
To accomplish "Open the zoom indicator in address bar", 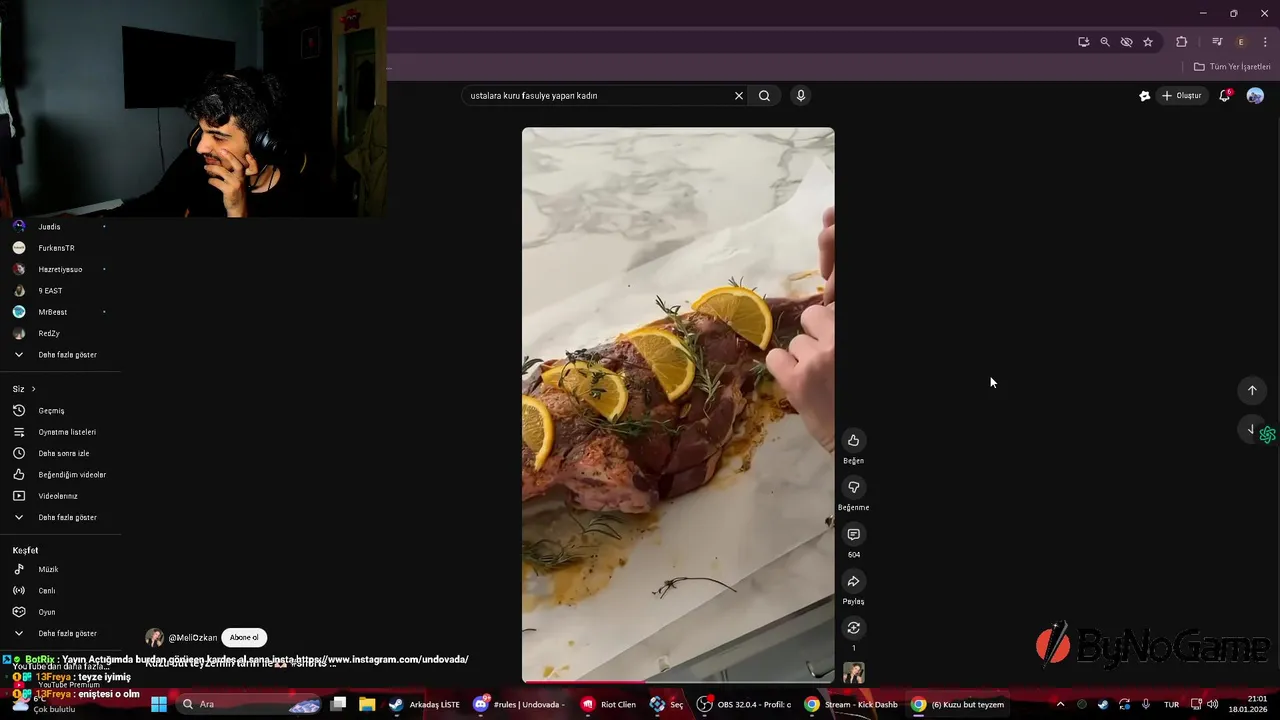I will tap(1105, 42).
